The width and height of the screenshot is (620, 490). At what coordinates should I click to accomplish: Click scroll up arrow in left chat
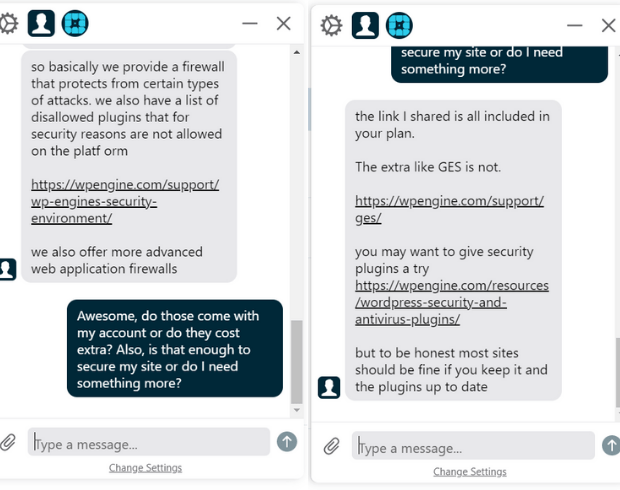coord(297,52)
